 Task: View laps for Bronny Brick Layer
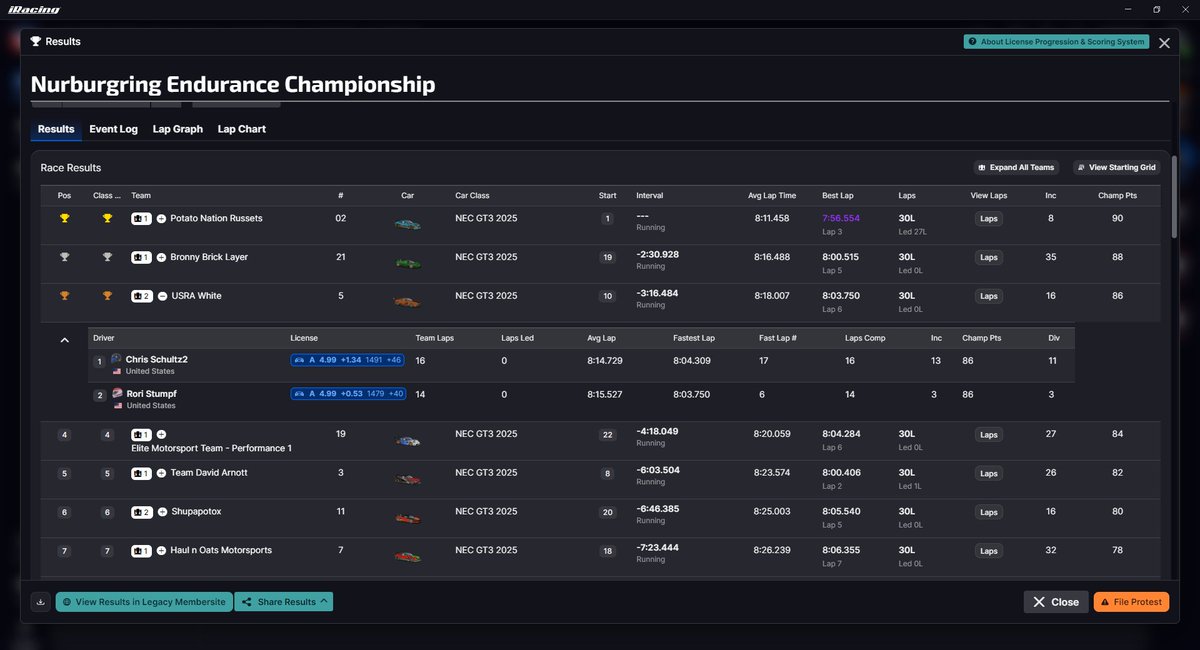(989, 257)
